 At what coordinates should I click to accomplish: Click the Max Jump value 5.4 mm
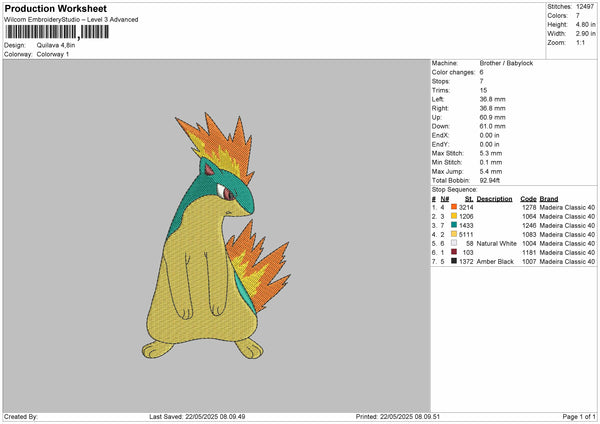coord(491,172)
